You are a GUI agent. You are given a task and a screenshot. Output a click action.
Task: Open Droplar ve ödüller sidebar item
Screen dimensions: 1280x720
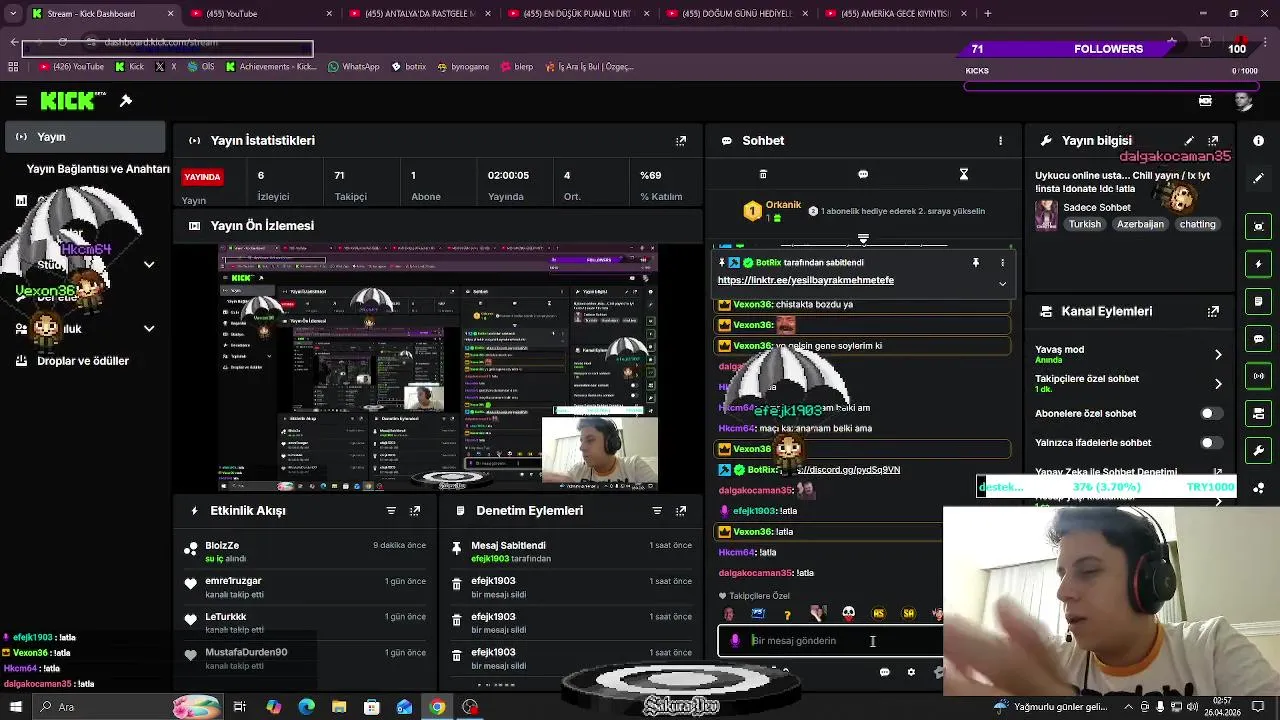pos(84,361)
